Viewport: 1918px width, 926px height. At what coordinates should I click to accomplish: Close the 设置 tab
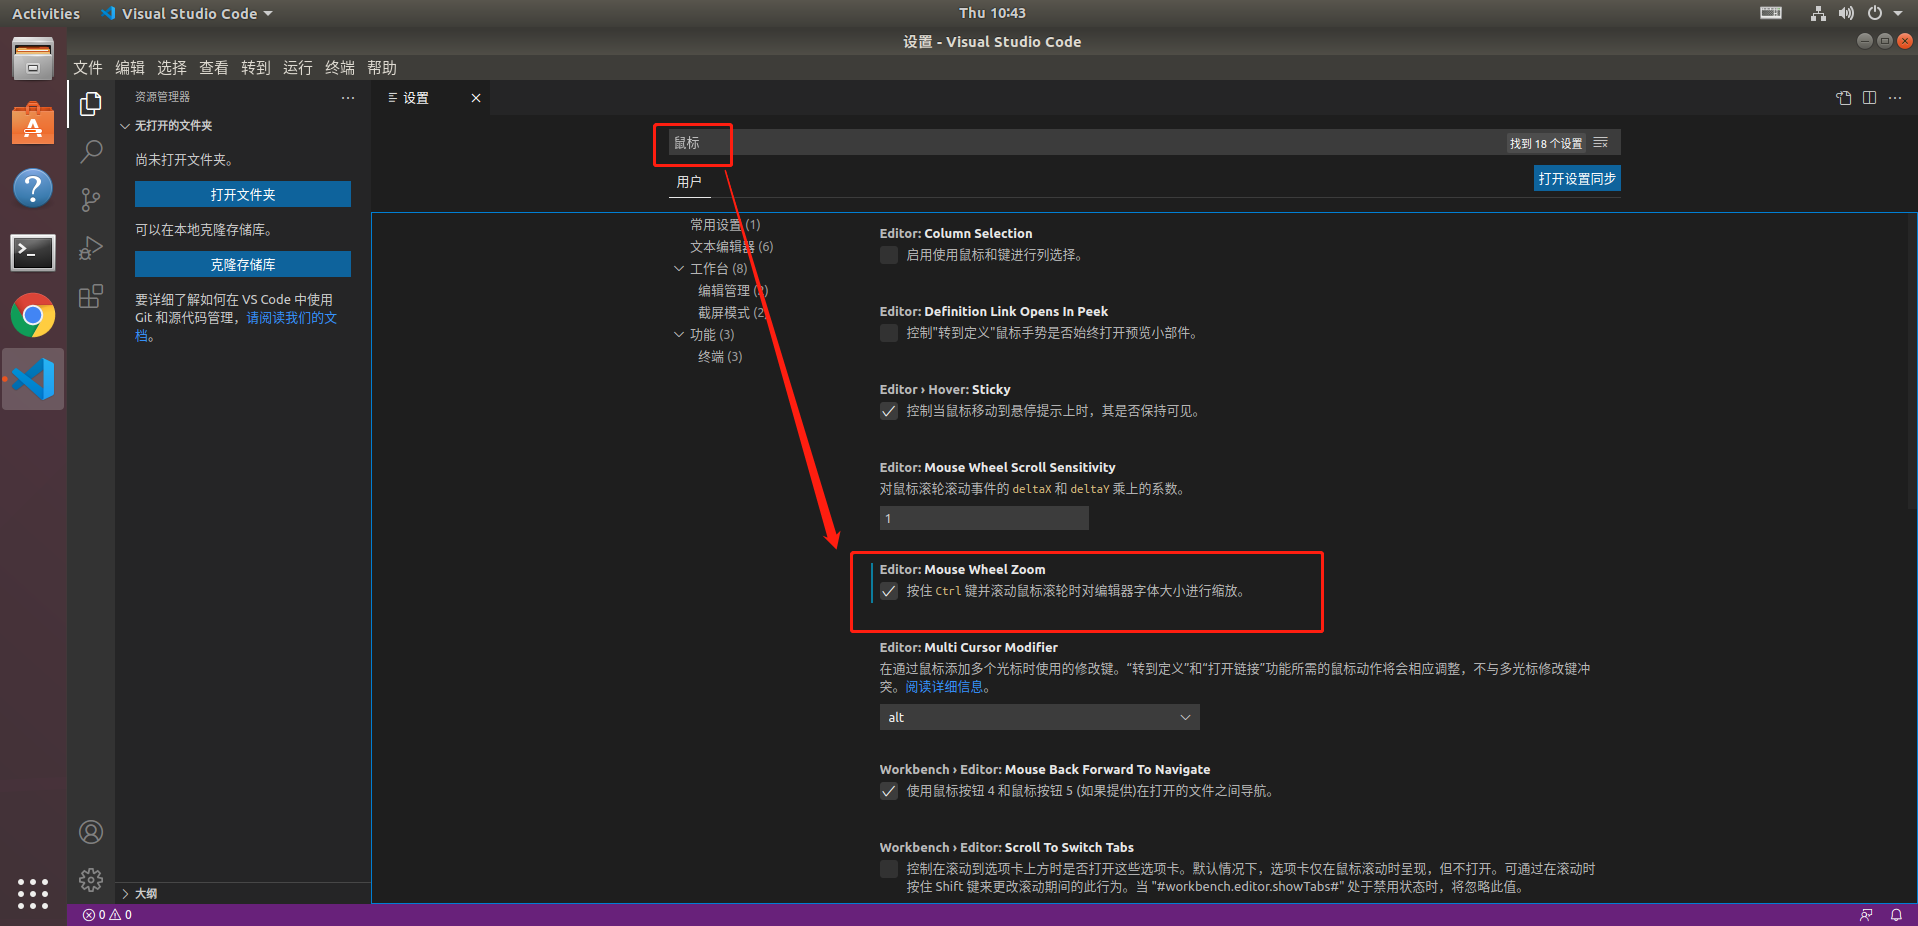tap(476, 98)
